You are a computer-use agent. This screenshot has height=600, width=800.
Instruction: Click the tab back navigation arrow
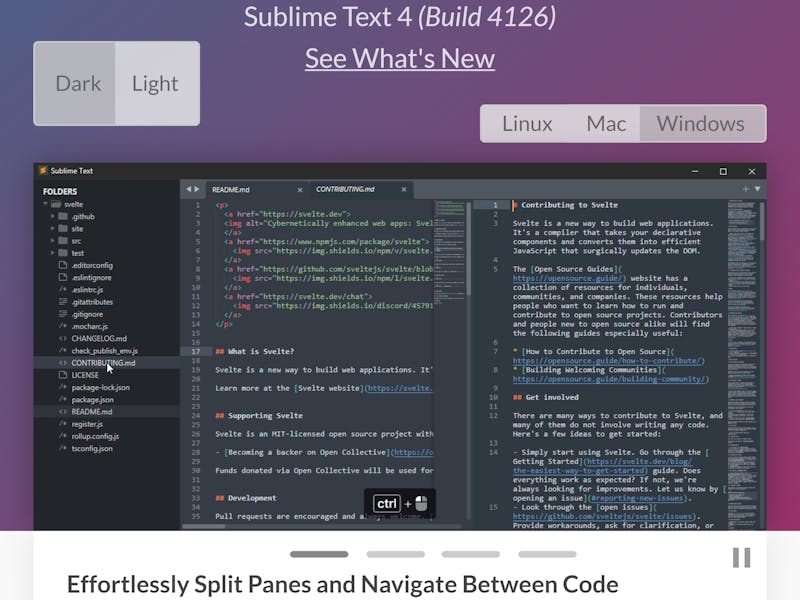187,188
